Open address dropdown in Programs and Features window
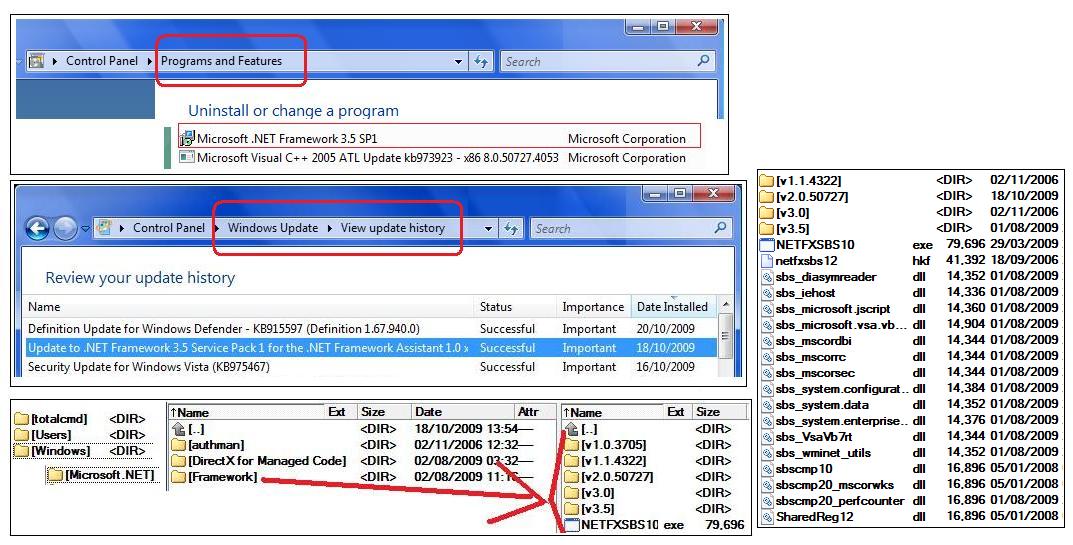Screen dimensions: 1073x545 click(x=458, y=62)
